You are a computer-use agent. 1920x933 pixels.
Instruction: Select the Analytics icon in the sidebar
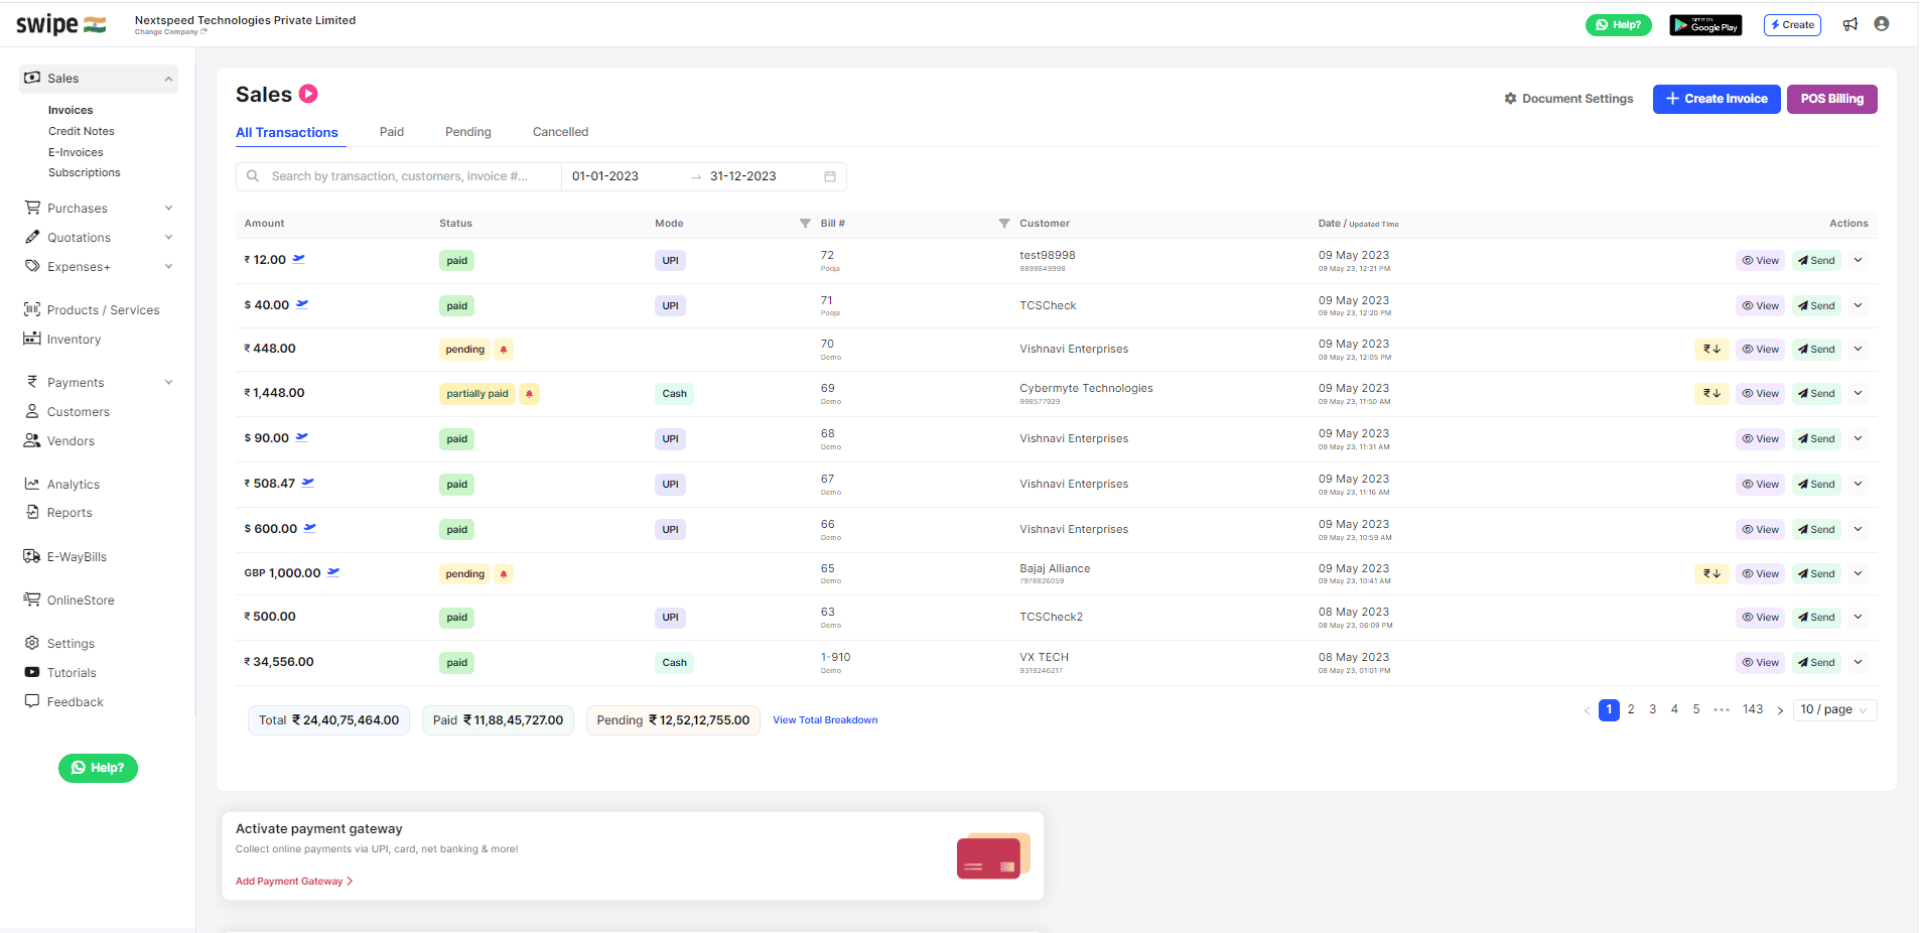31,484
